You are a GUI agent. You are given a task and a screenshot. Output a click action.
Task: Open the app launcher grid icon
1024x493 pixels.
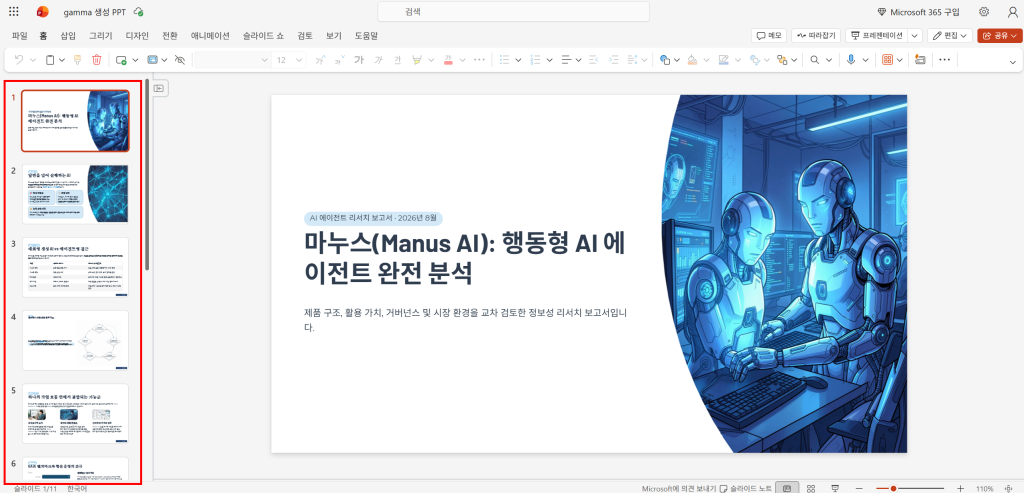click(14, 12)
